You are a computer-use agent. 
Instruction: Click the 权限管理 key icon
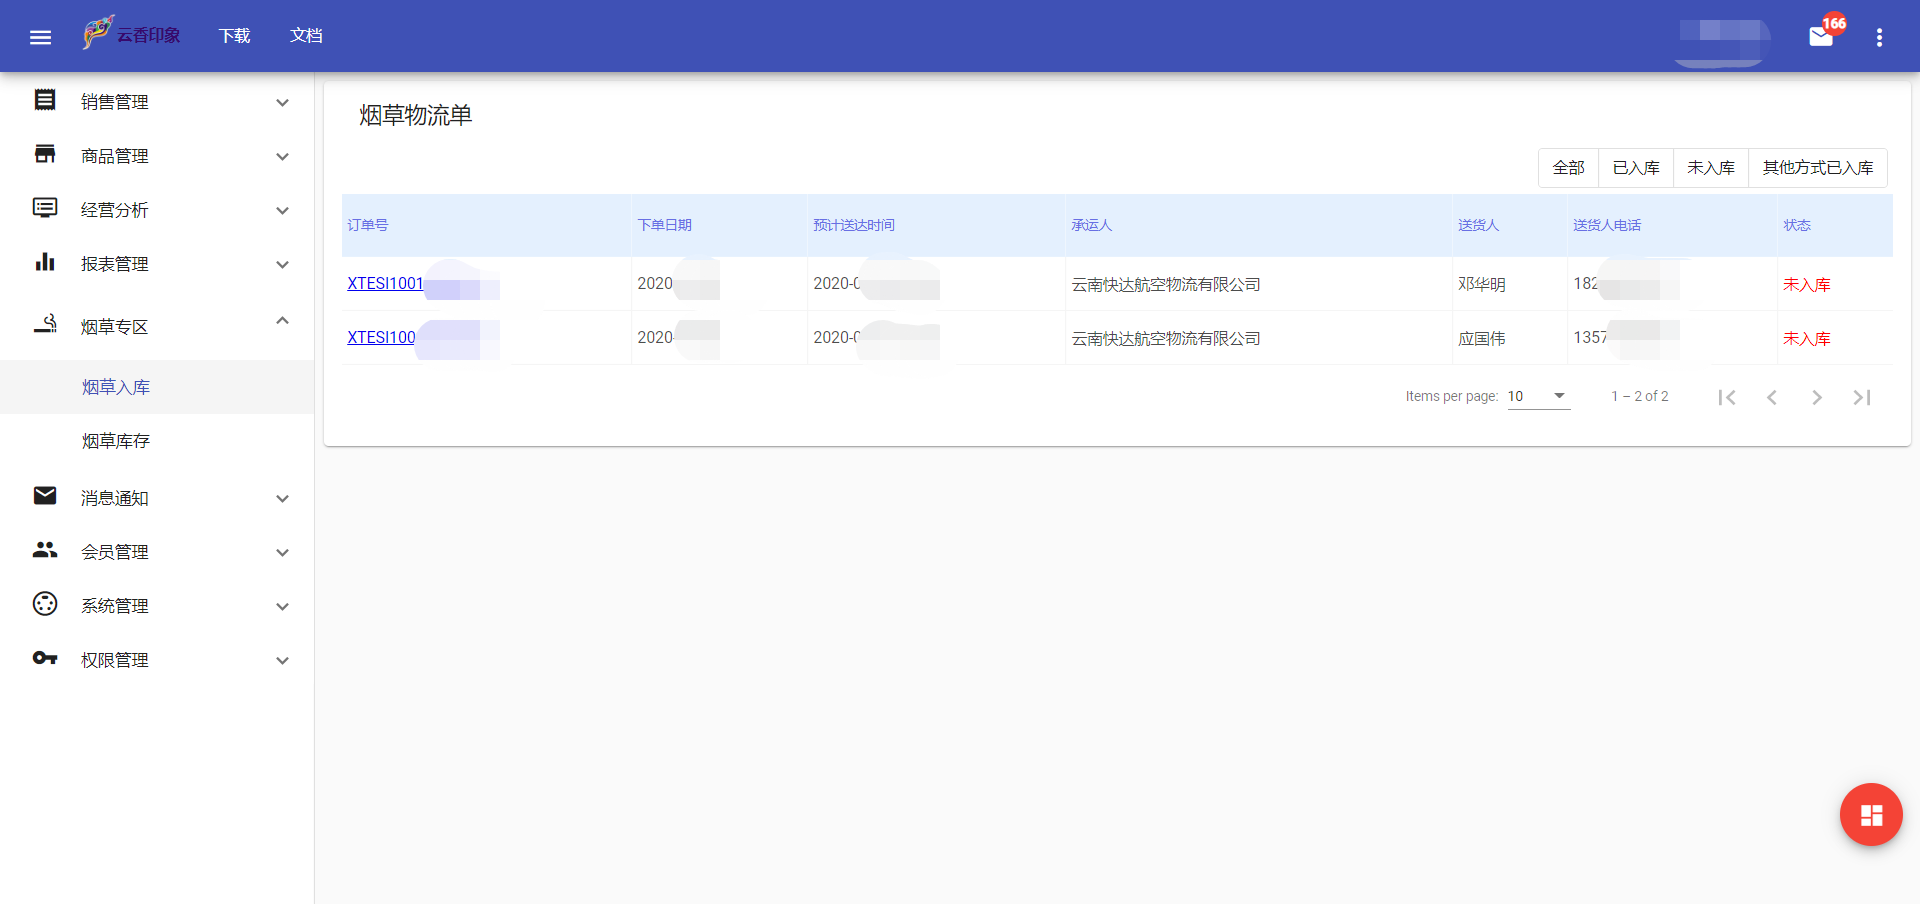pyautogui.click(x=45, y=658)
